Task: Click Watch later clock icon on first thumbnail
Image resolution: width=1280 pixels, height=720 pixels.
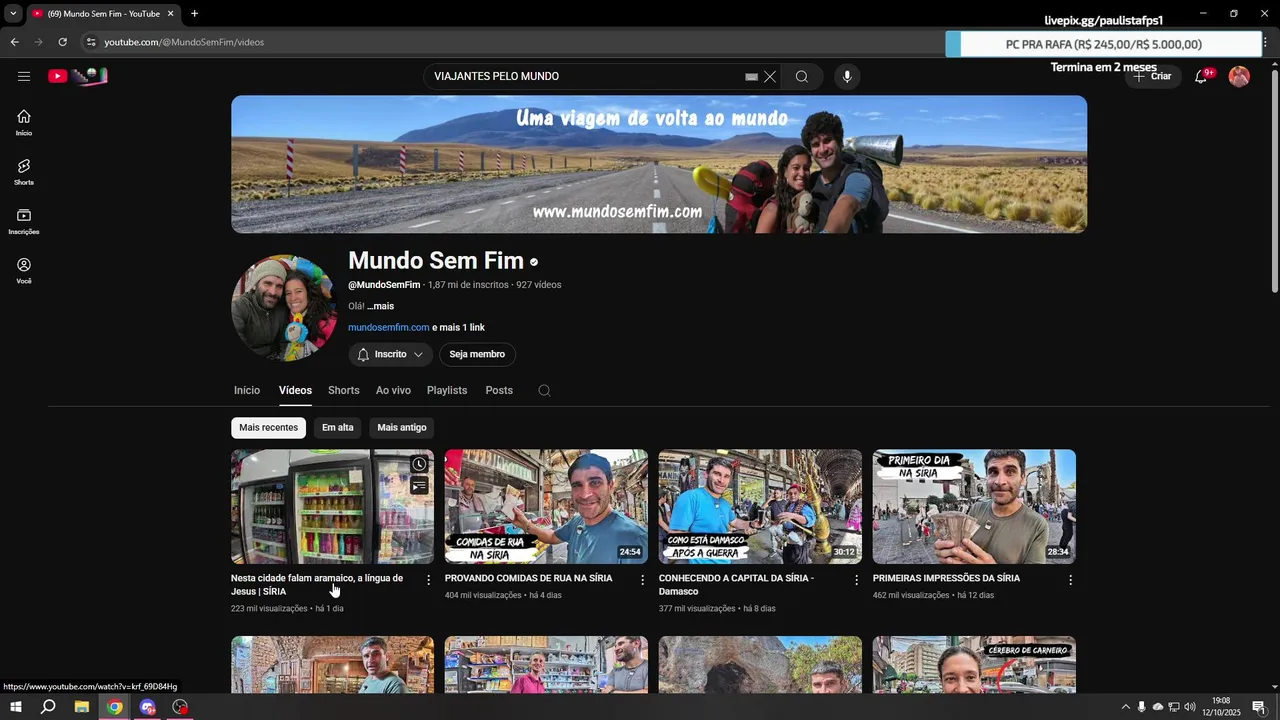Action: [x=419, y=464]
